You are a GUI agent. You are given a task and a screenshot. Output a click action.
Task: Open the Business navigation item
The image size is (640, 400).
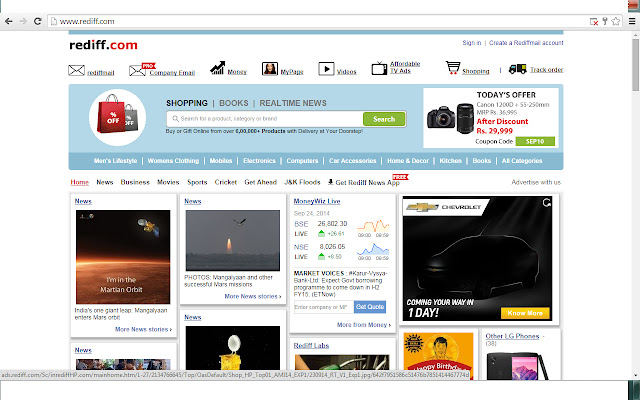[135, 182]
